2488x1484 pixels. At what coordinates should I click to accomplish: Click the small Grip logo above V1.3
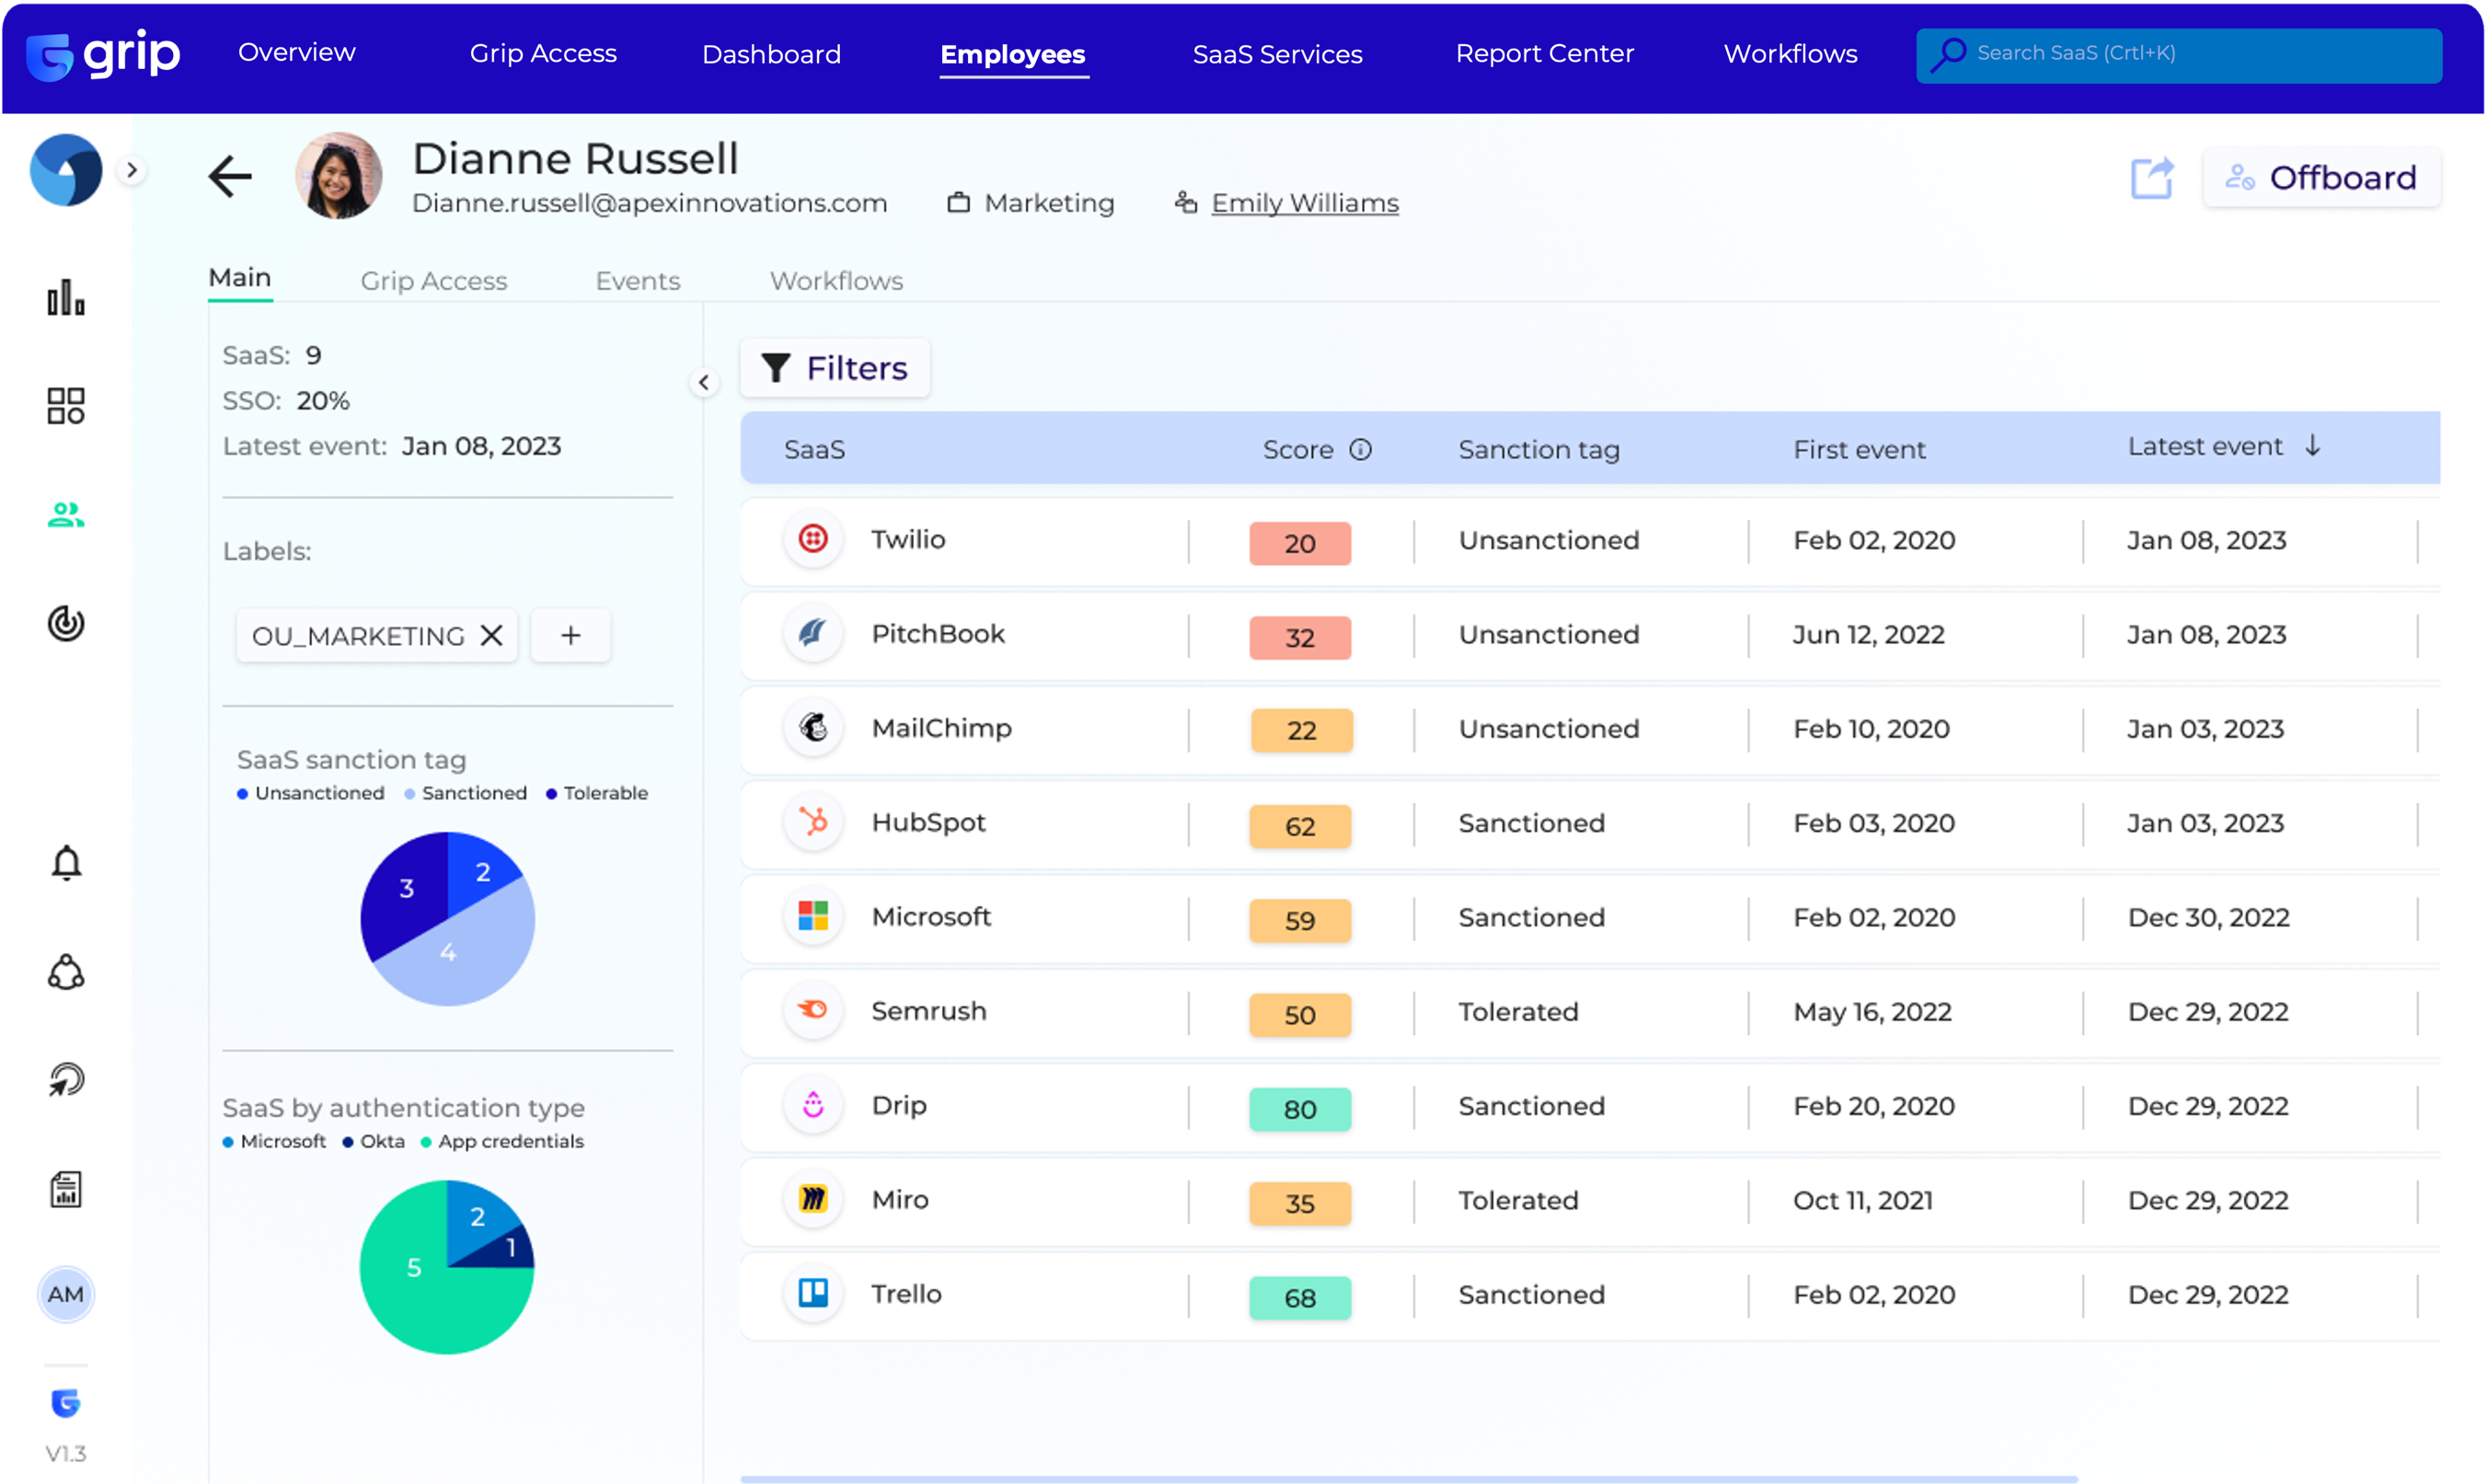click(66, 1403)
